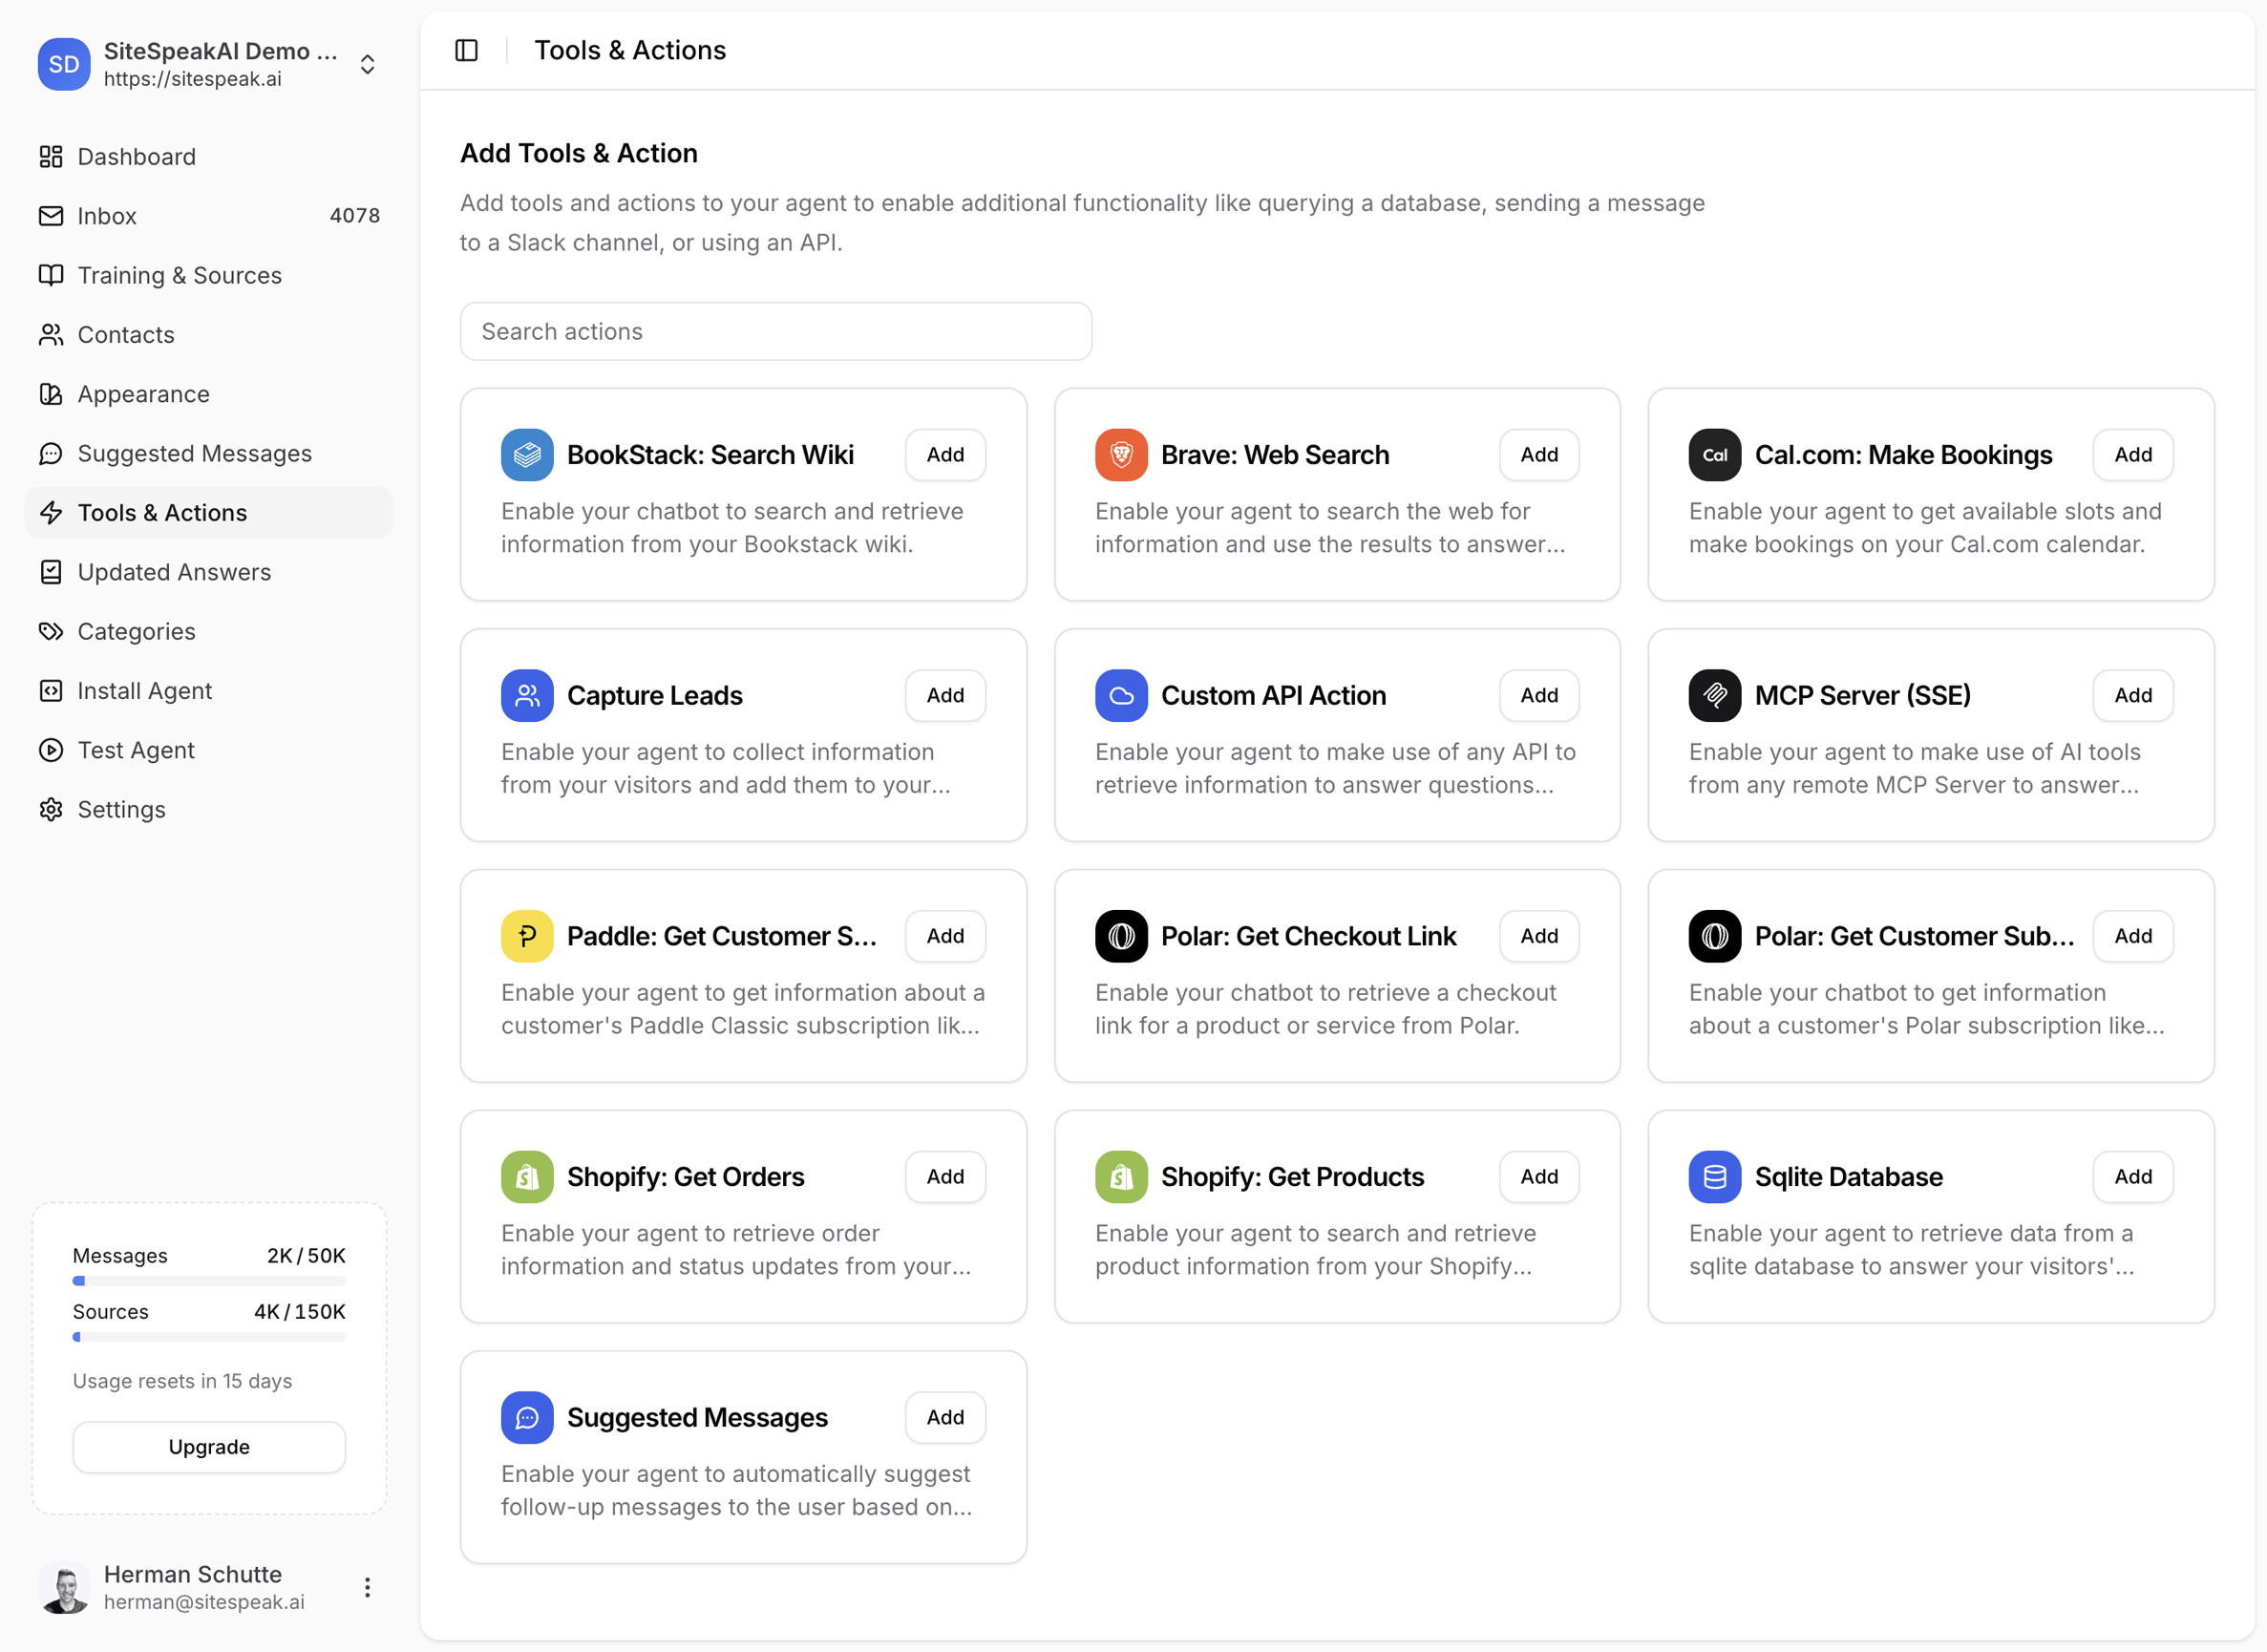The image size is (2267, 1652).
Task: Click the MCP Server (SSE) icon
Action: coord(1714,695)
